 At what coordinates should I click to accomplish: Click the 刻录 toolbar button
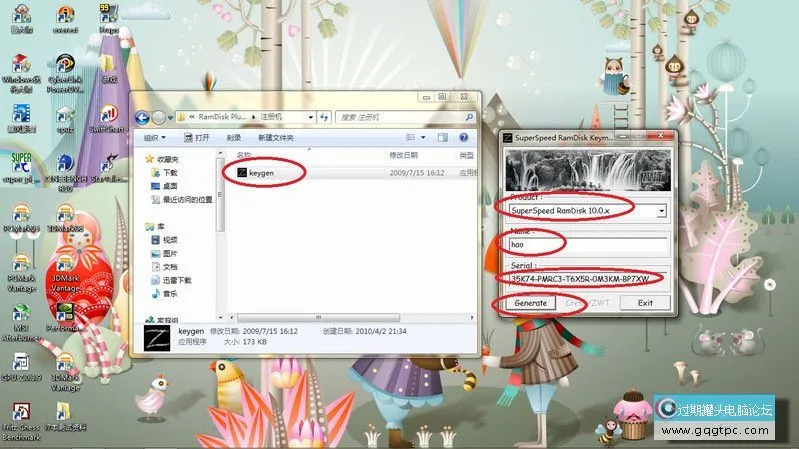[x=234, y=138]
